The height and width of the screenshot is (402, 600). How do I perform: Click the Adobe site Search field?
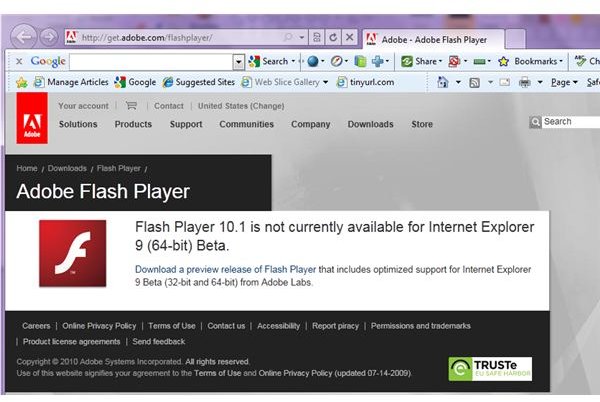(571, 122)
